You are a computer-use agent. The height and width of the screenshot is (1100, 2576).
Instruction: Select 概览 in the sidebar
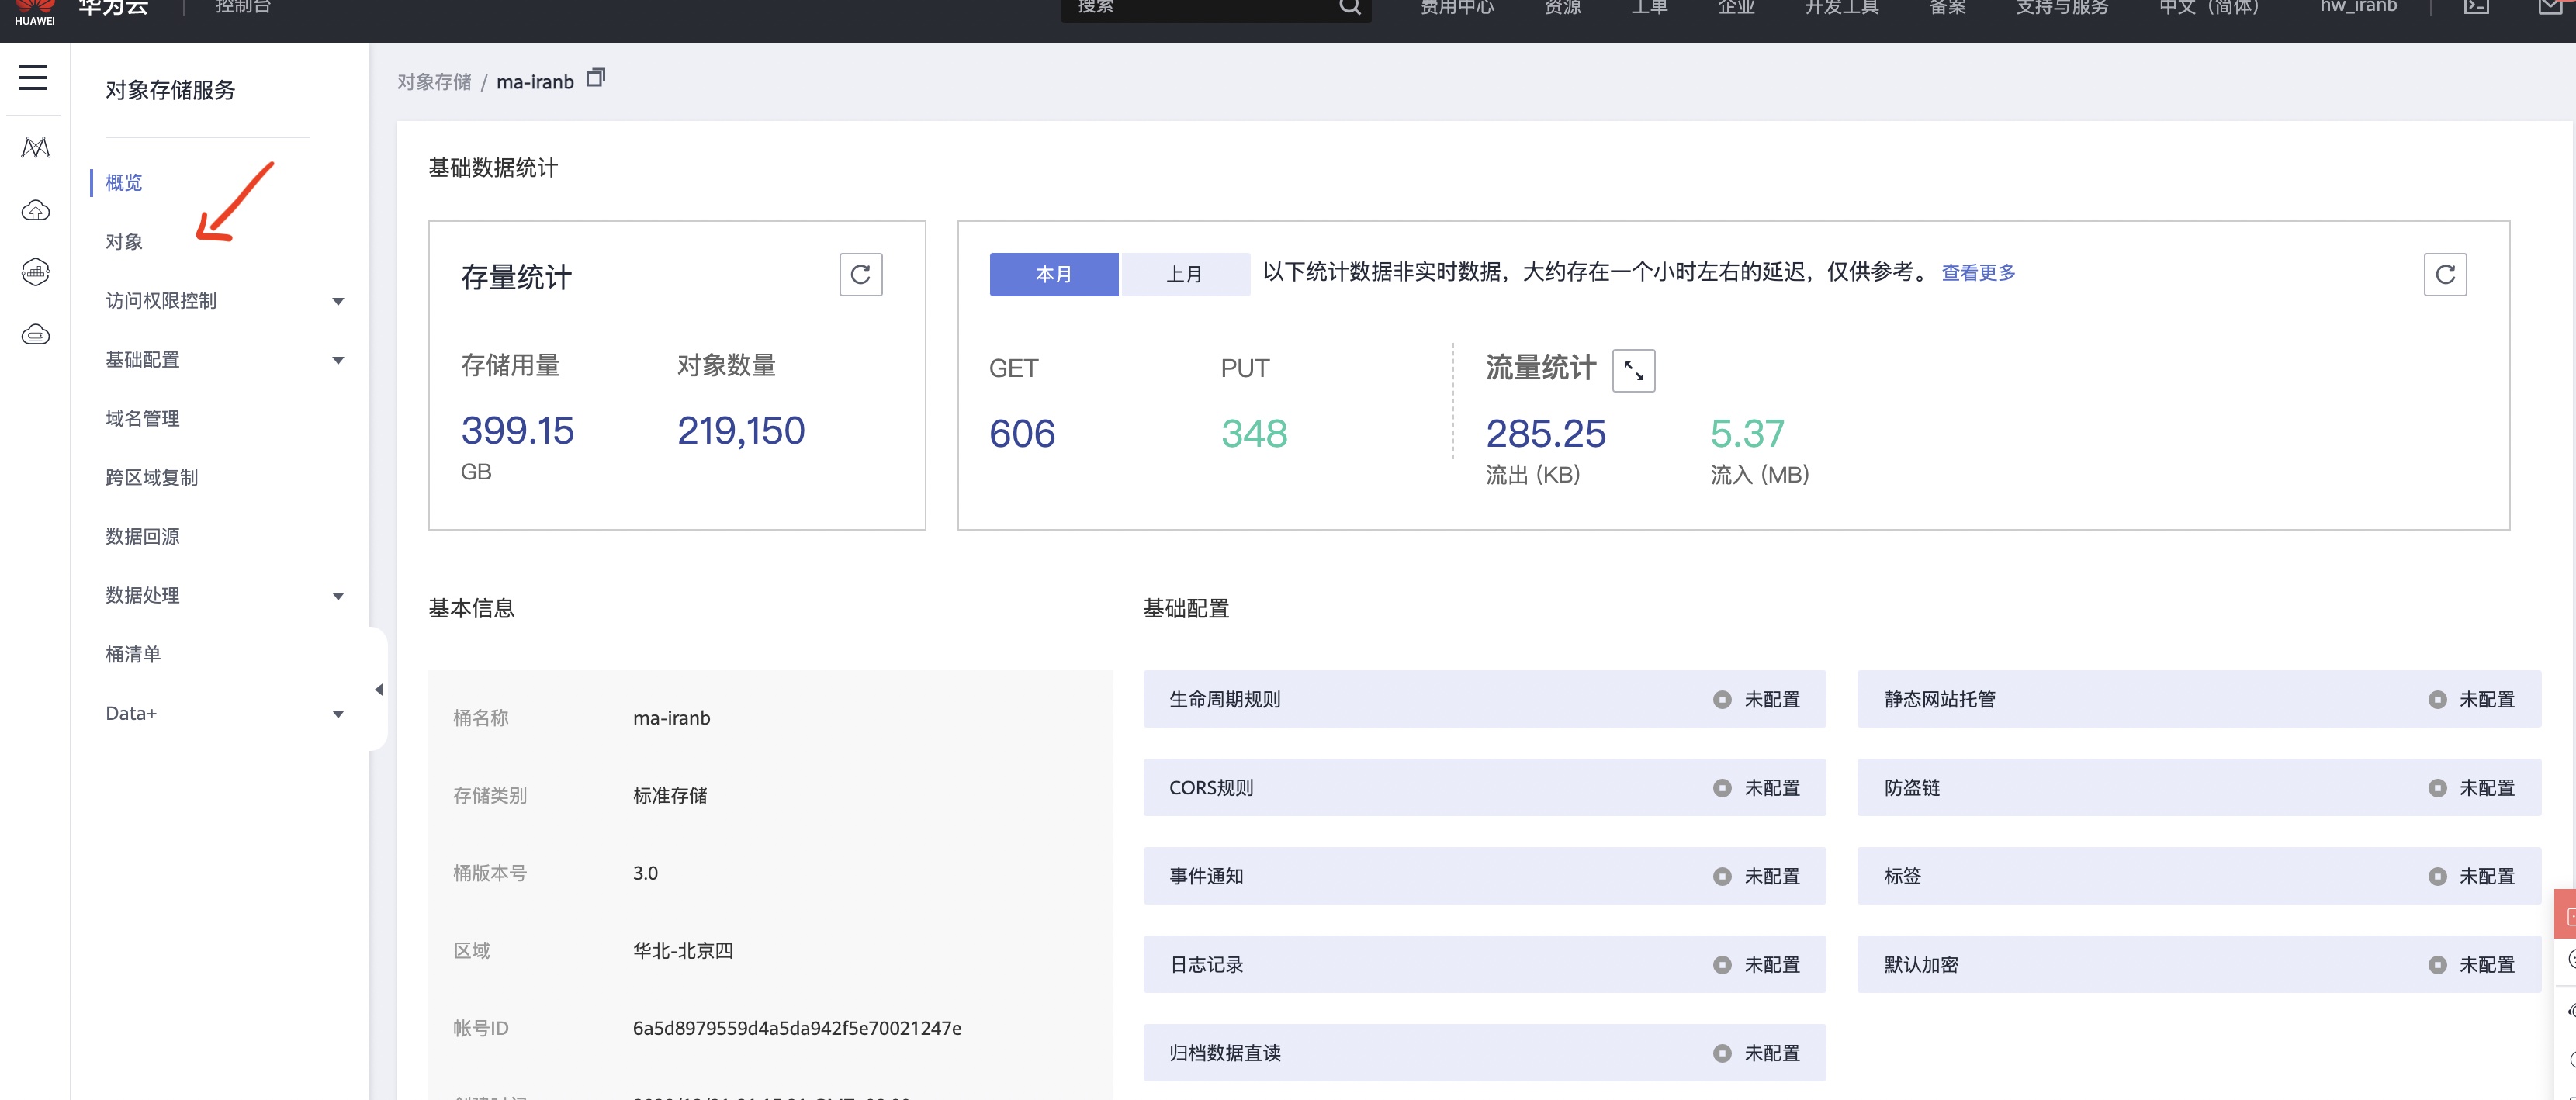click(x=124, y=182)
